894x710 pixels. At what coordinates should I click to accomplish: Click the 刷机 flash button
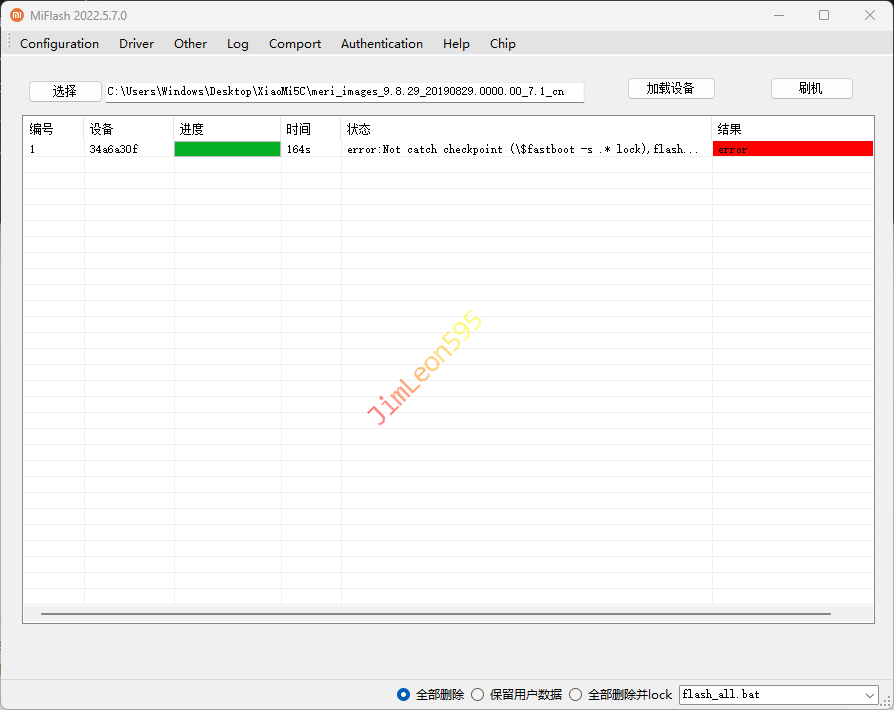pos(811,88)
